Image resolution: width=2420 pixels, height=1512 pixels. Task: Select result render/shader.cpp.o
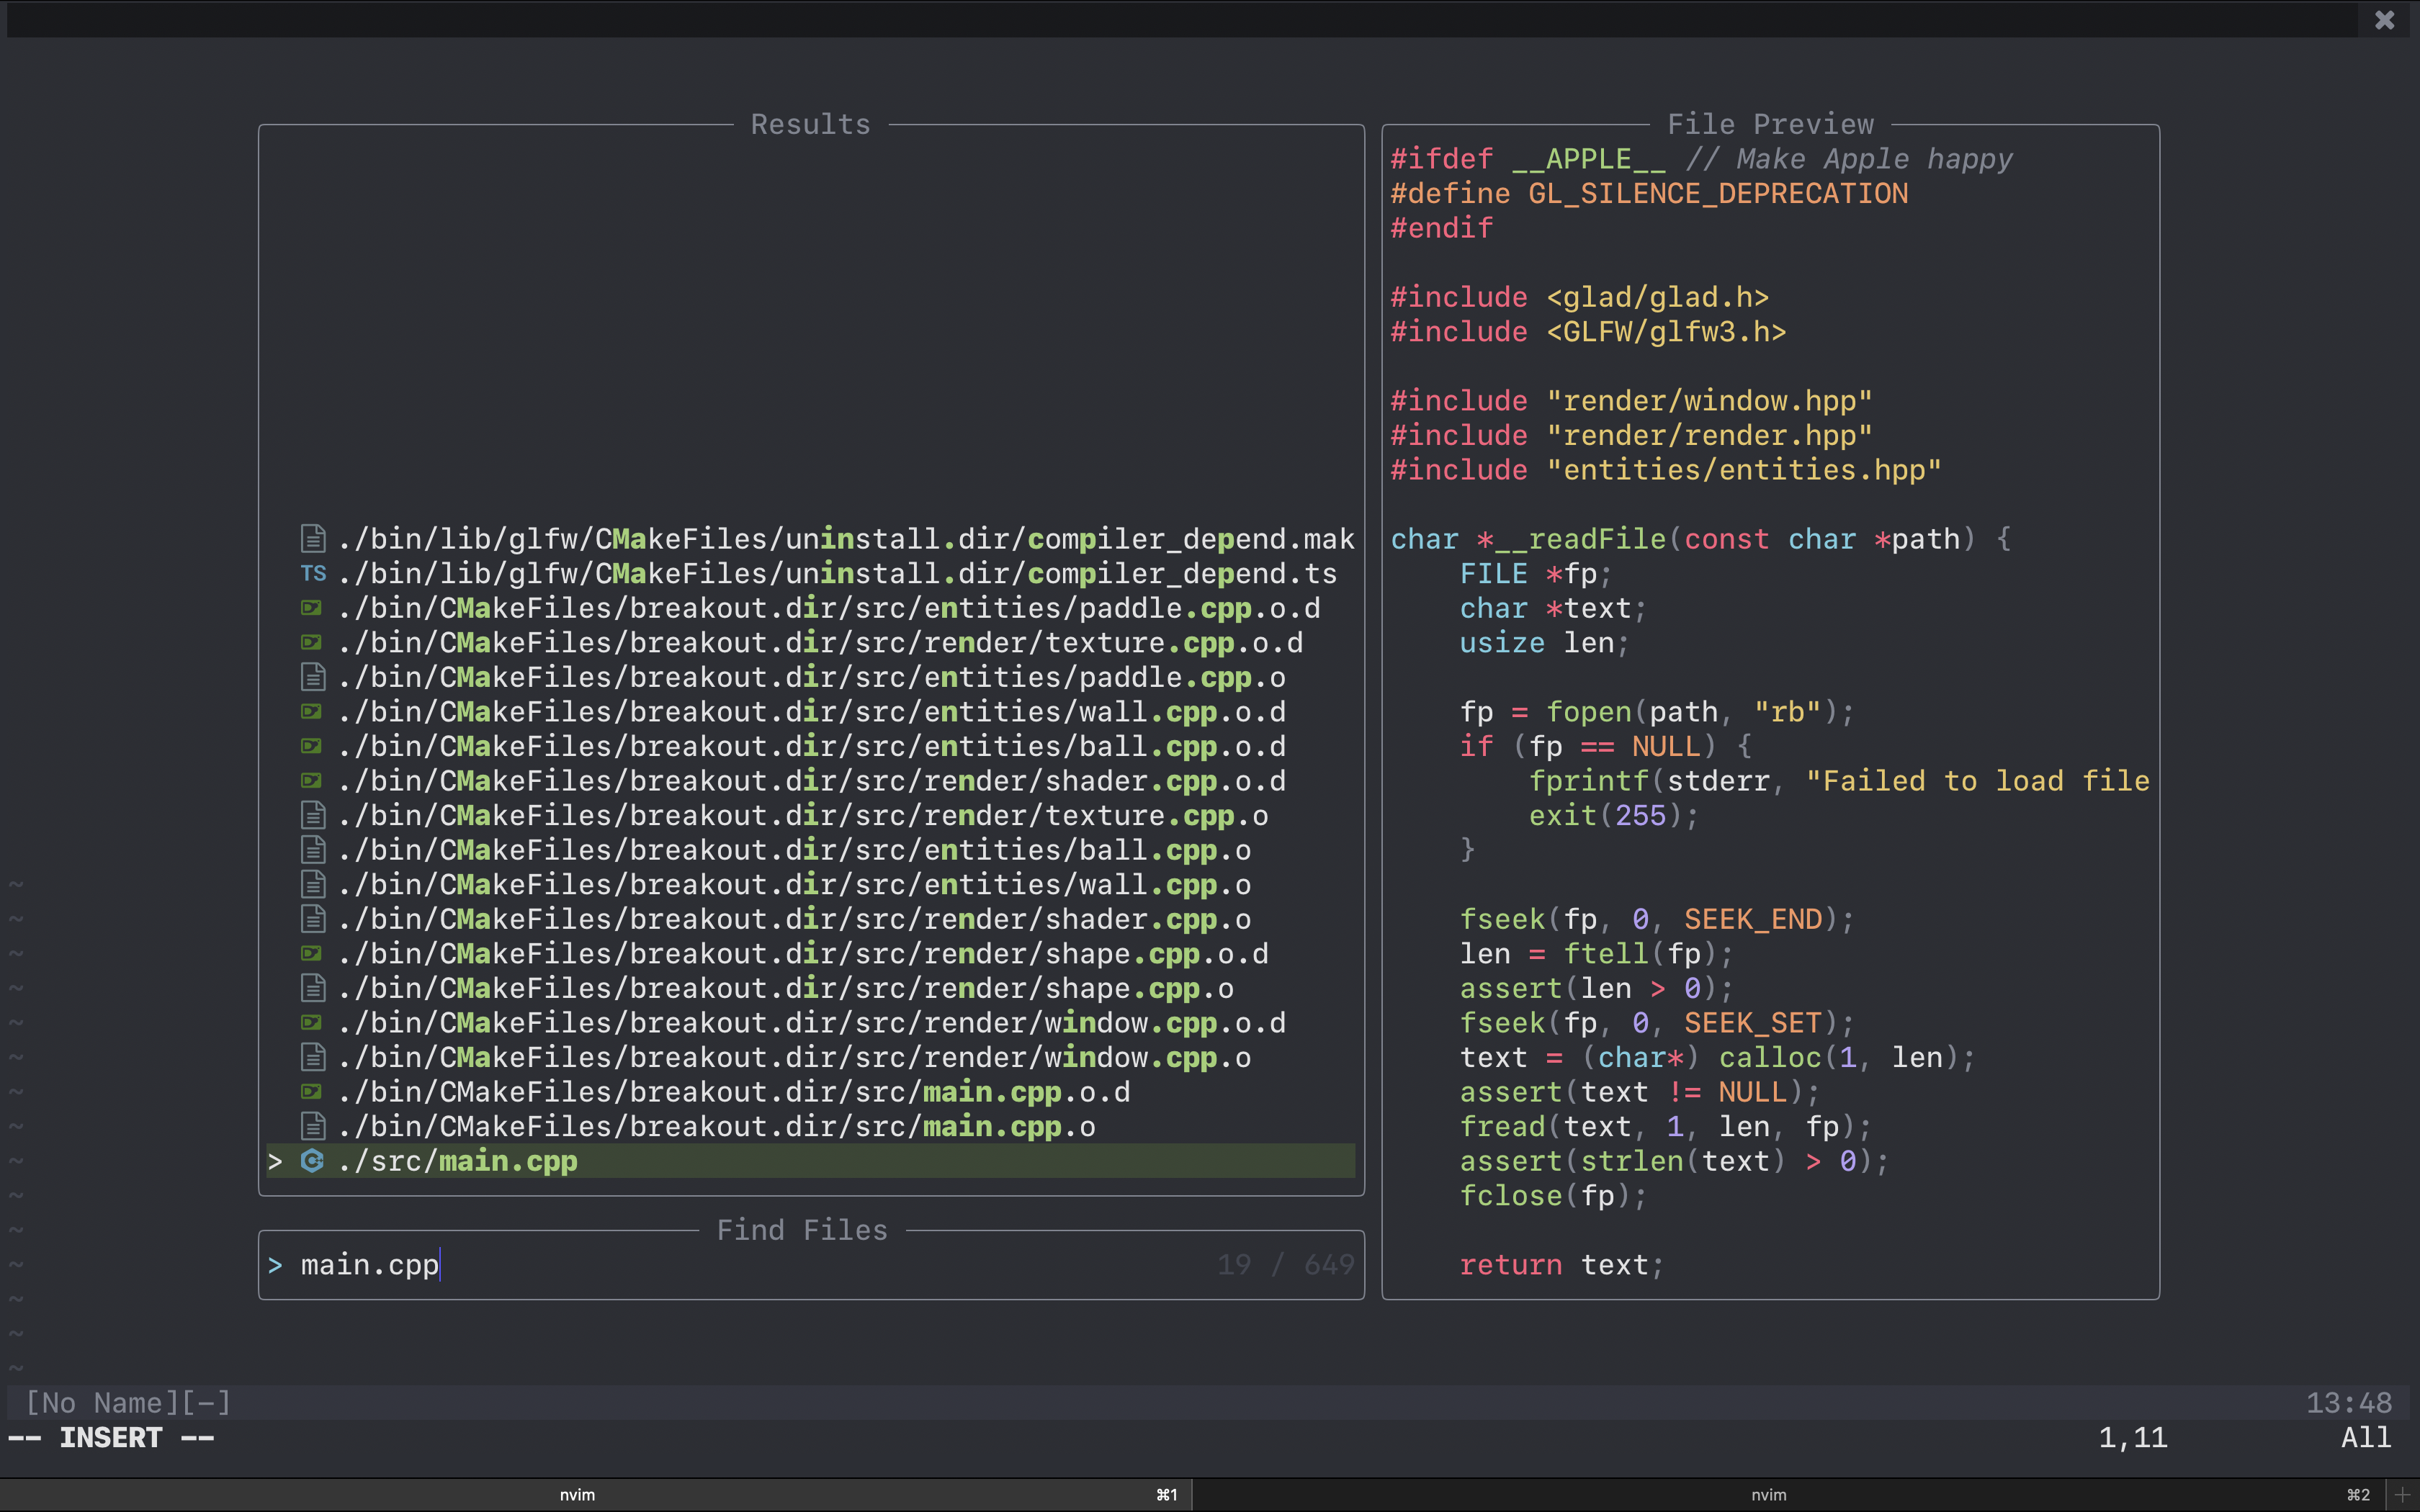click(x=811, y=919)
